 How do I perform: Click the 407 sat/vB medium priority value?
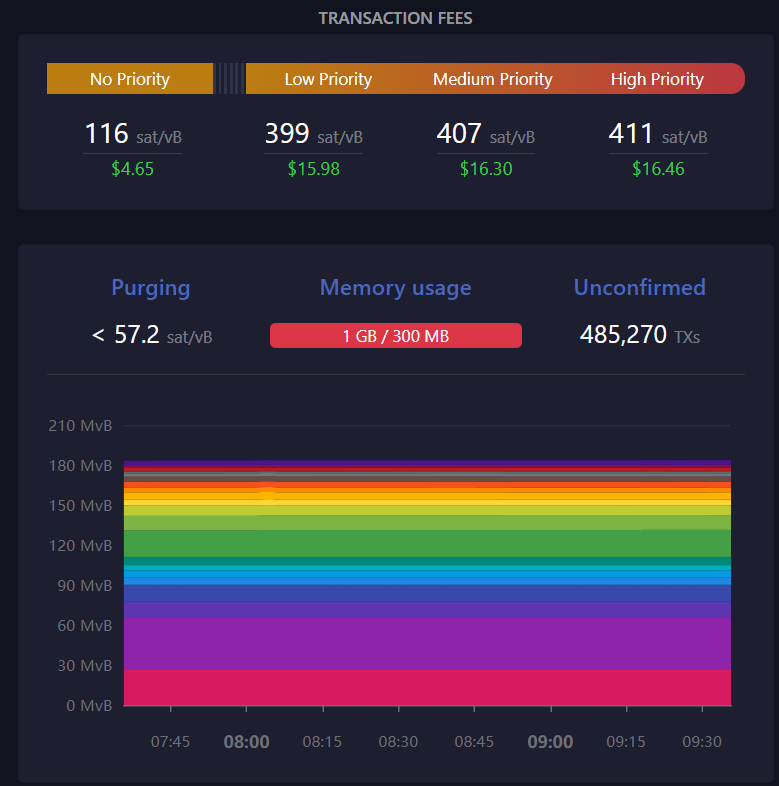point(486,134)
